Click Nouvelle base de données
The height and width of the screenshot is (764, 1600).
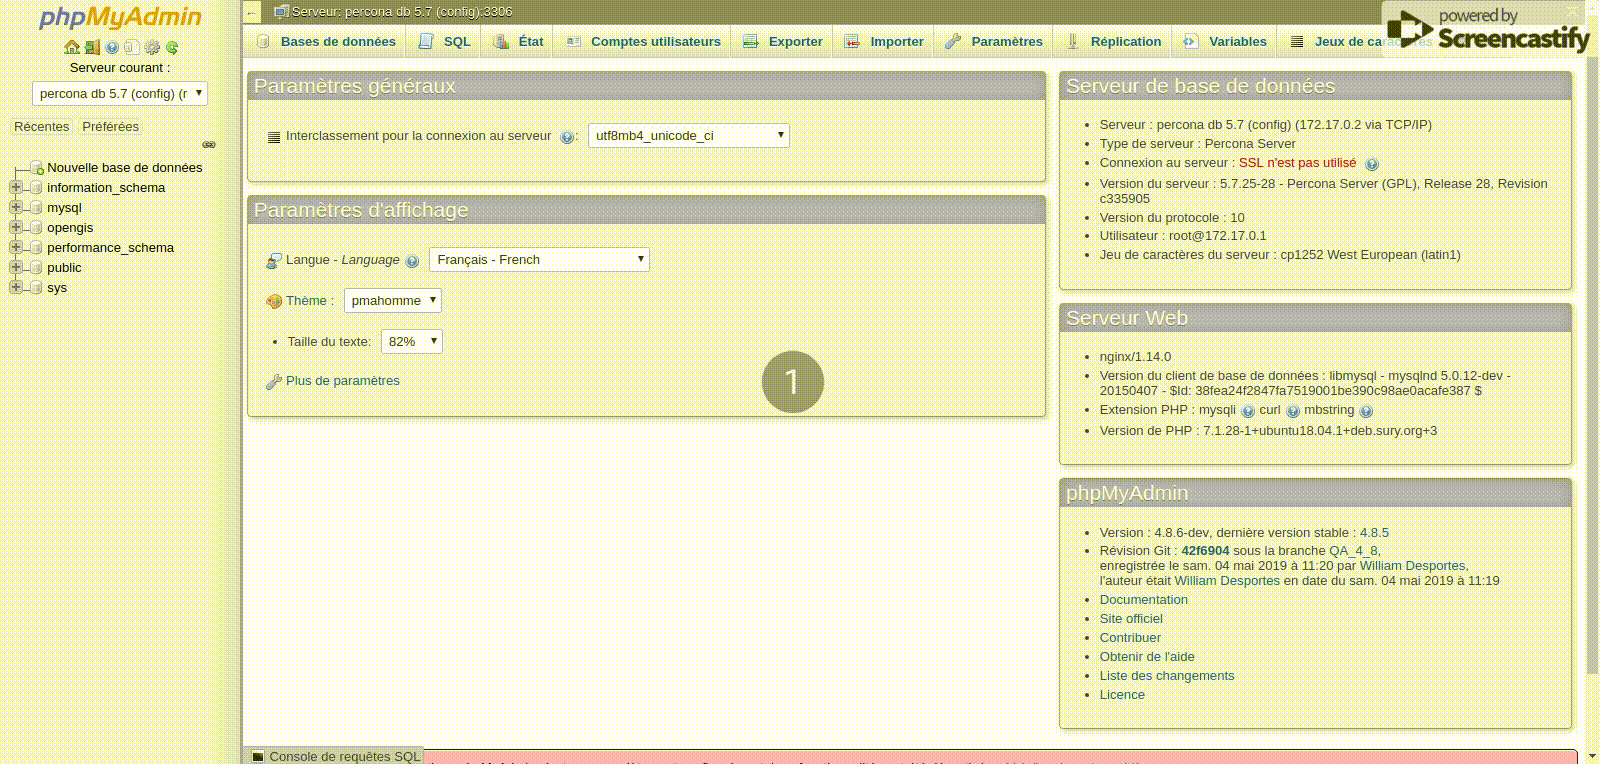[125, 168]
